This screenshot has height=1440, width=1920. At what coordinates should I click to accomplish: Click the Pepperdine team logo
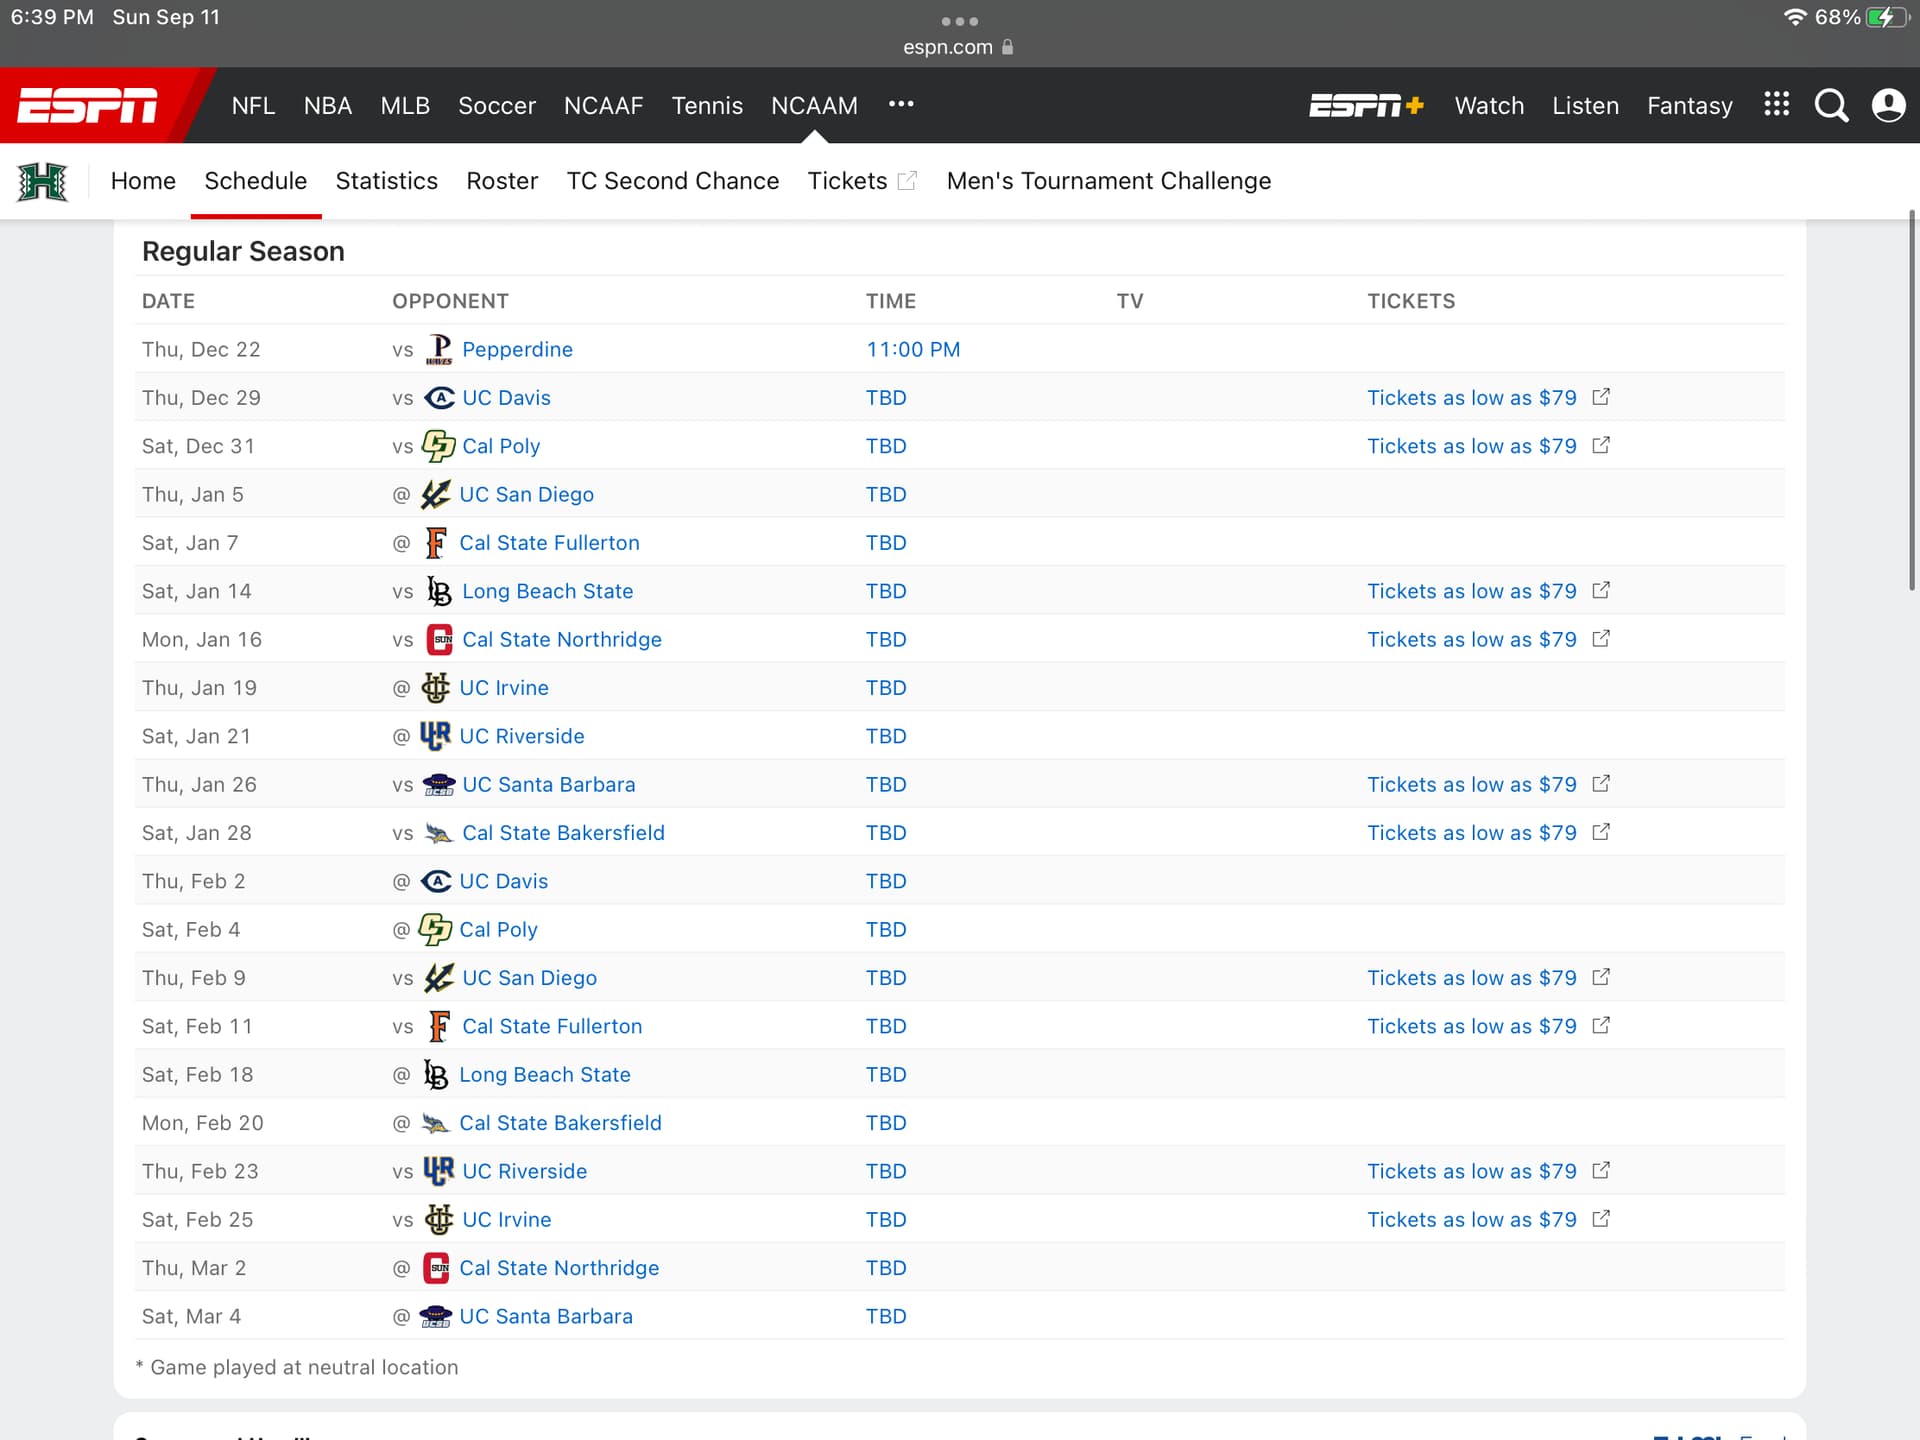point(439,349)
